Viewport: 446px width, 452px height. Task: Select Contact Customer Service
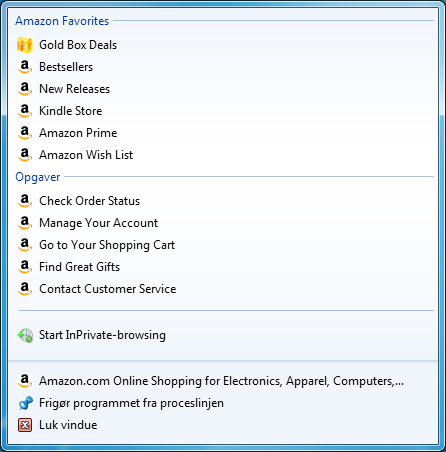108,289
